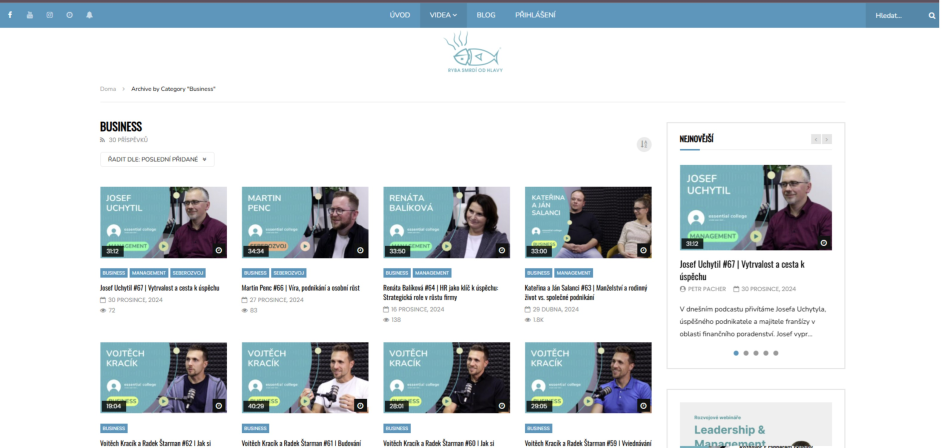The image size is (942, 448).
Task: Click the notification bell icon
Action: [90, 15]
